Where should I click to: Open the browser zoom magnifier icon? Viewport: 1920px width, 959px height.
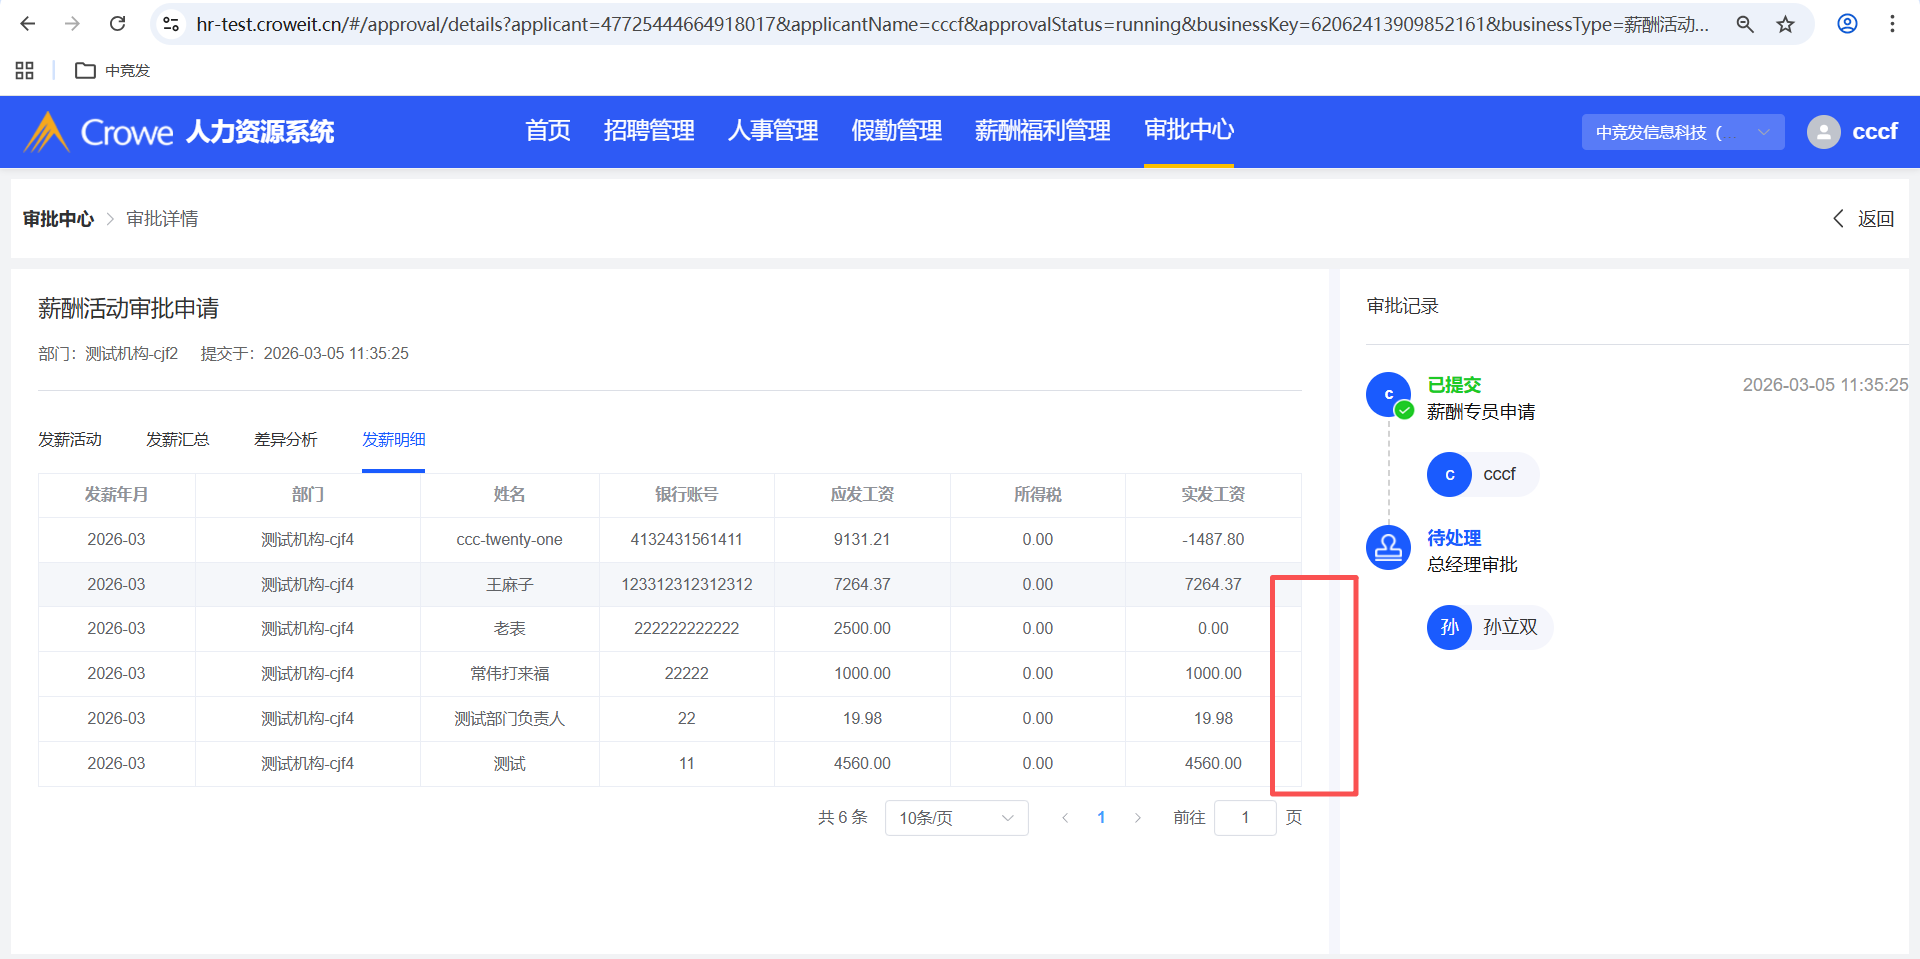coord(1745,24)
